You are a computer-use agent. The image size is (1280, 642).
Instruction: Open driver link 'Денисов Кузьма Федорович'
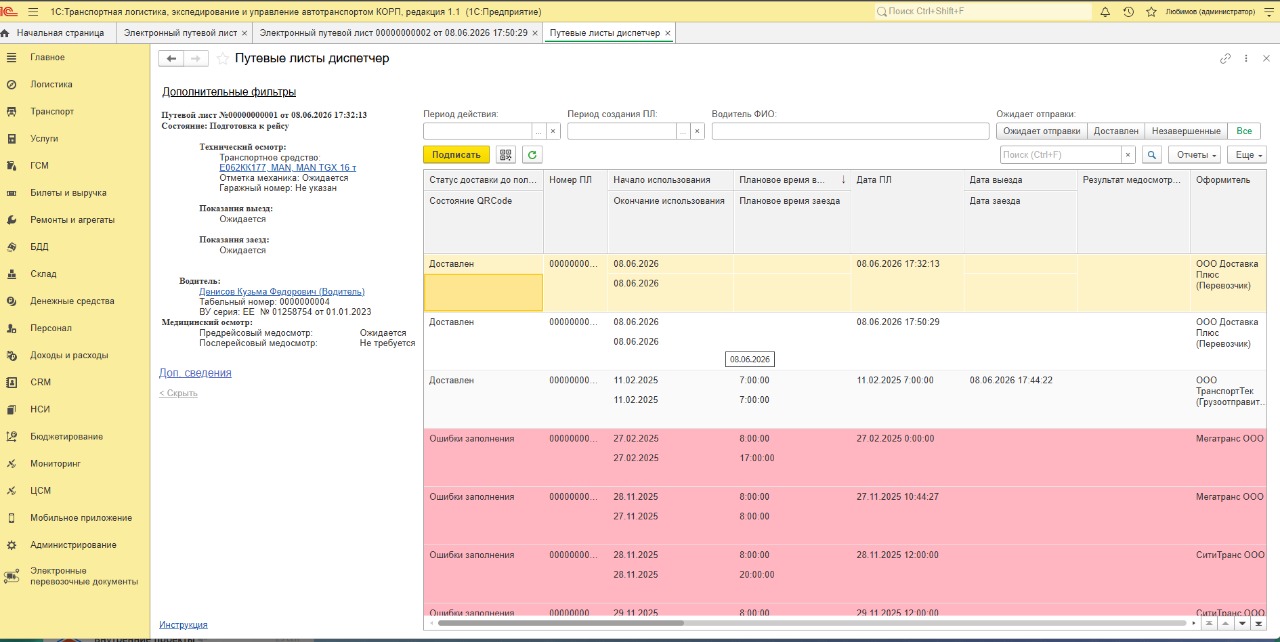(282, 291)
